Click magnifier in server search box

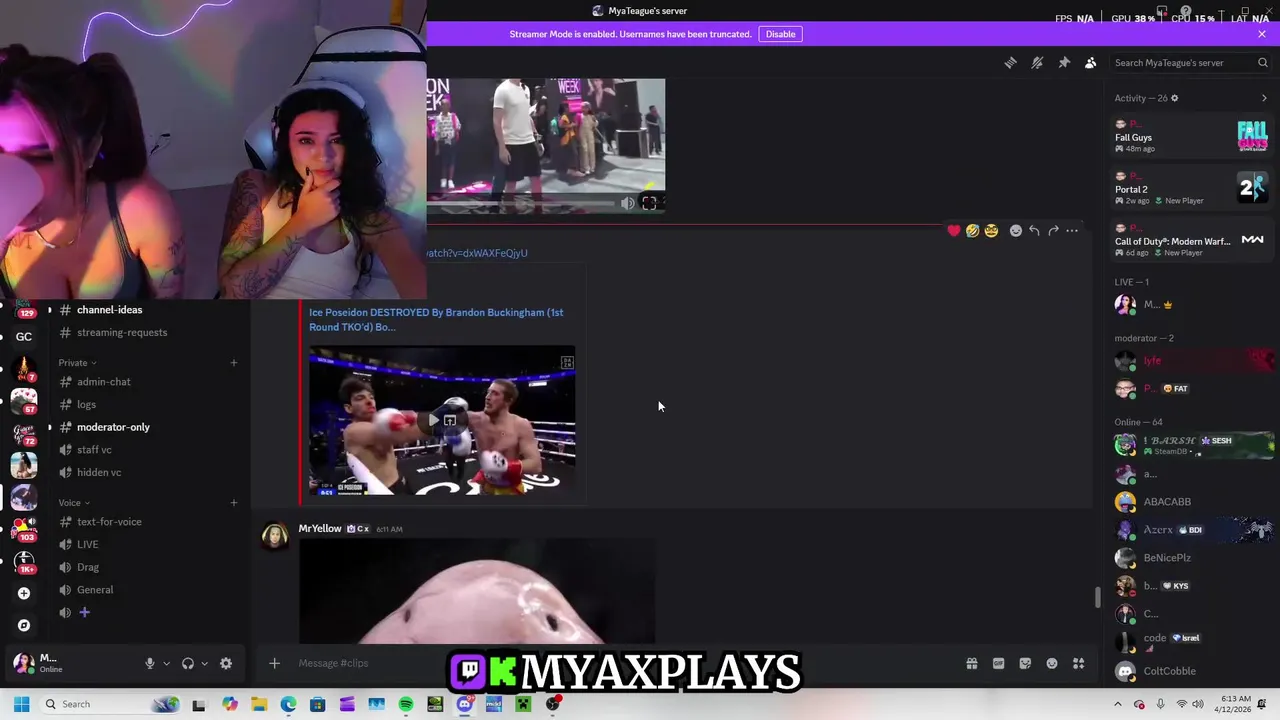(x=1263, y=62)
